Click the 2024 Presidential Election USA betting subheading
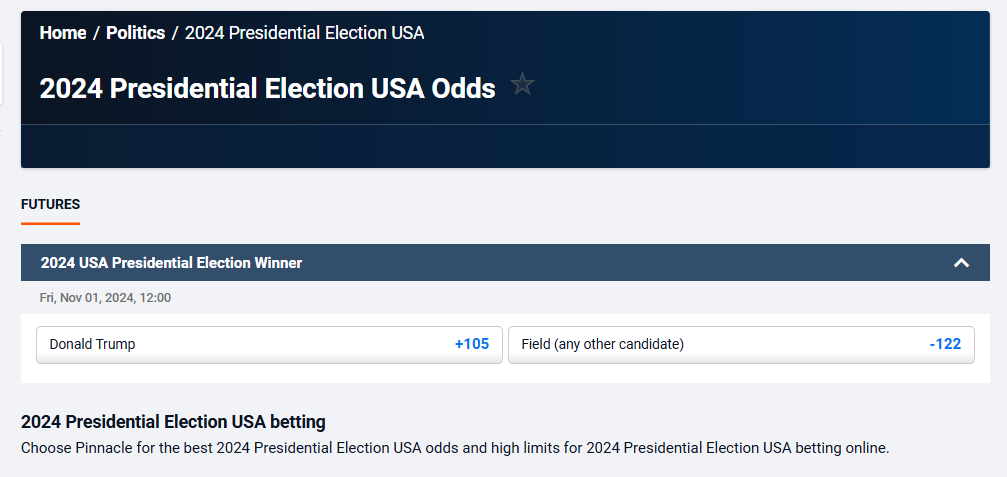Image resolution: width=1007 pixels, height=477 pixels. (x=173, y=422)
